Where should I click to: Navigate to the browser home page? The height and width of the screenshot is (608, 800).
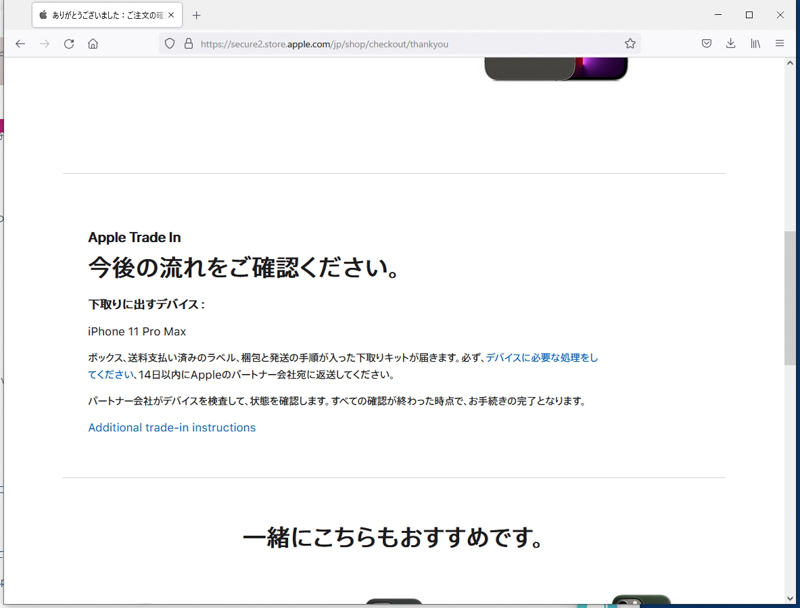[x=94, y=43]
